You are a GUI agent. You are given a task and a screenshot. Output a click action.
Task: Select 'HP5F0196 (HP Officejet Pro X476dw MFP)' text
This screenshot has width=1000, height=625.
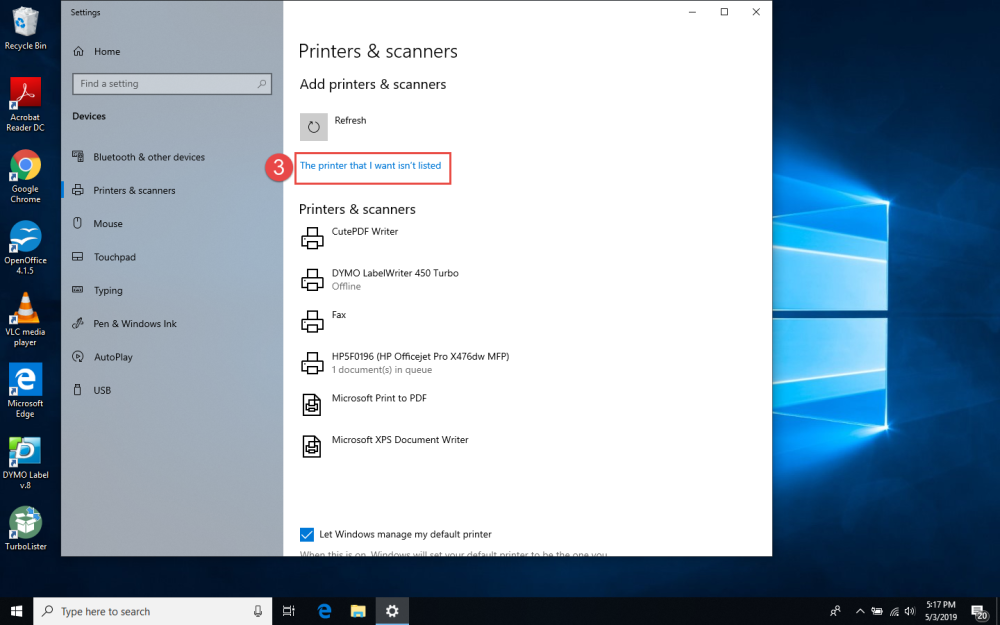(420, 357)
